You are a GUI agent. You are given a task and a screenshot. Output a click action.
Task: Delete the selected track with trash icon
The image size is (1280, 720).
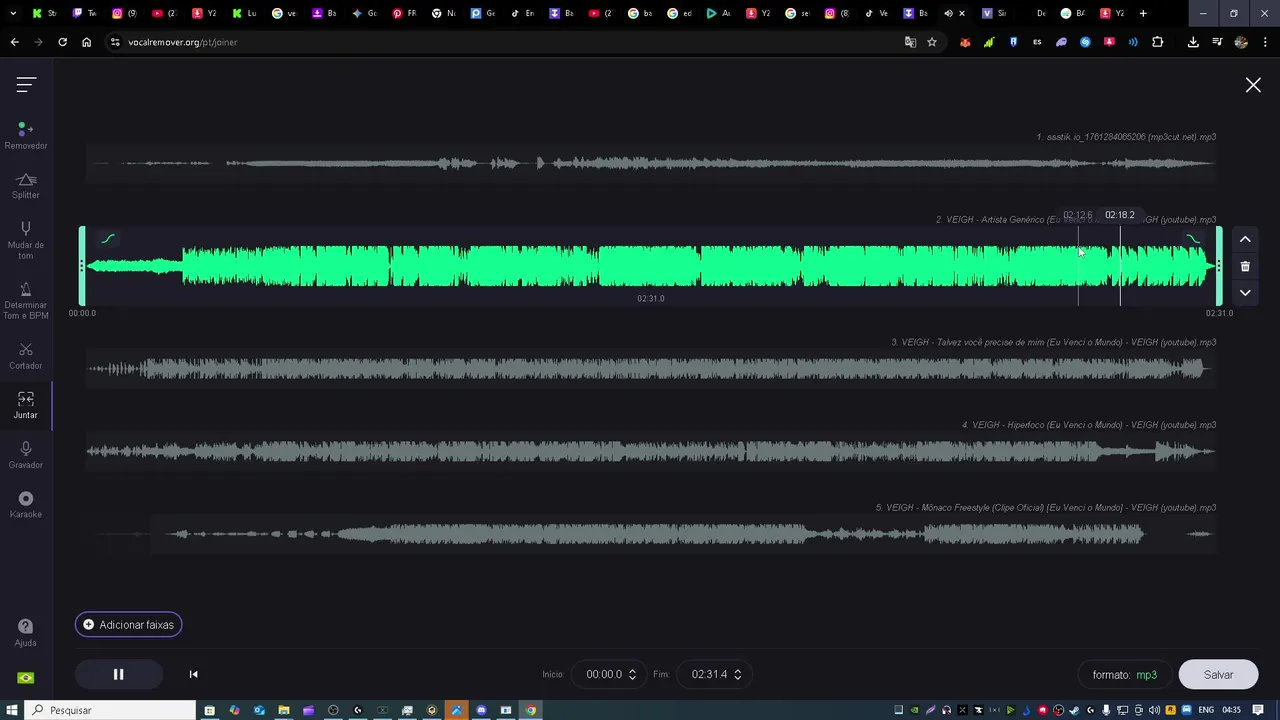coord(1245,266)
